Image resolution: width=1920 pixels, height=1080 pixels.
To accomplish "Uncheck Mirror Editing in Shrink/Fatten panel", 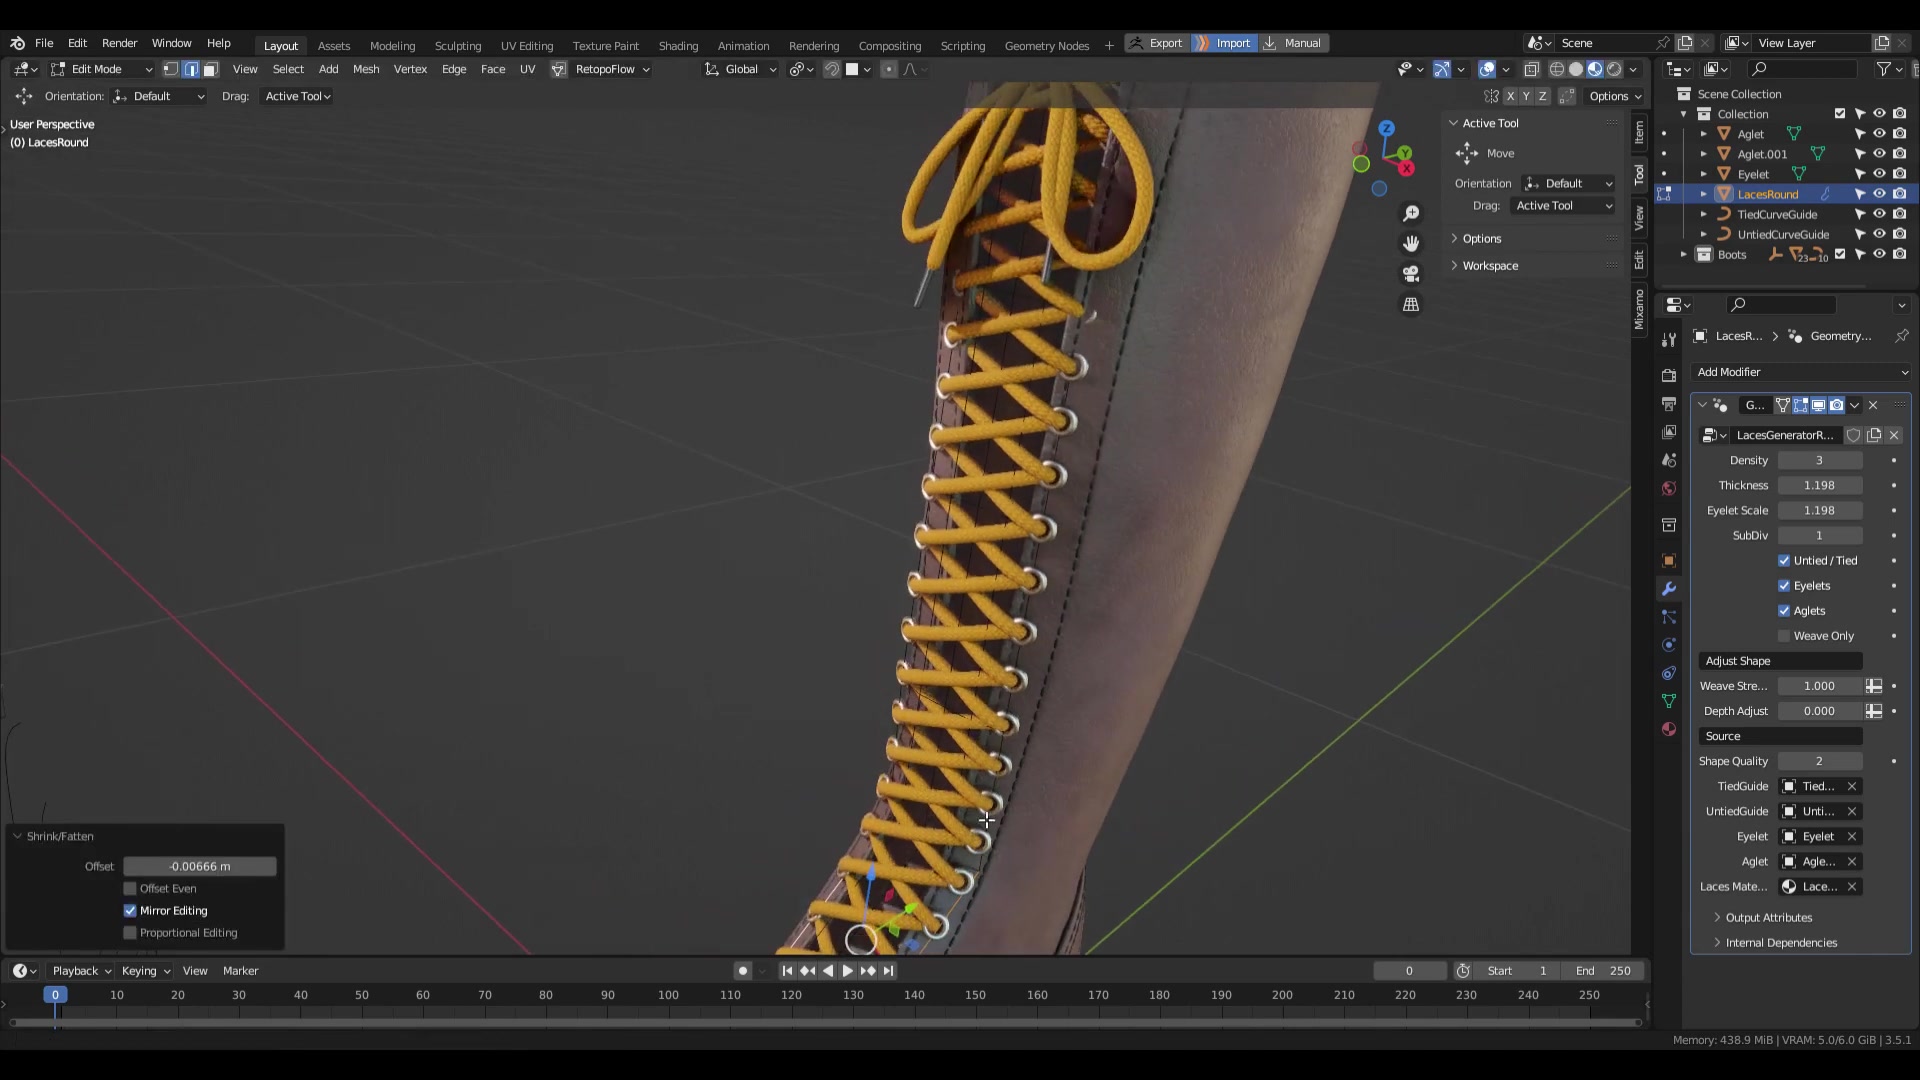I will coord(130,910).
